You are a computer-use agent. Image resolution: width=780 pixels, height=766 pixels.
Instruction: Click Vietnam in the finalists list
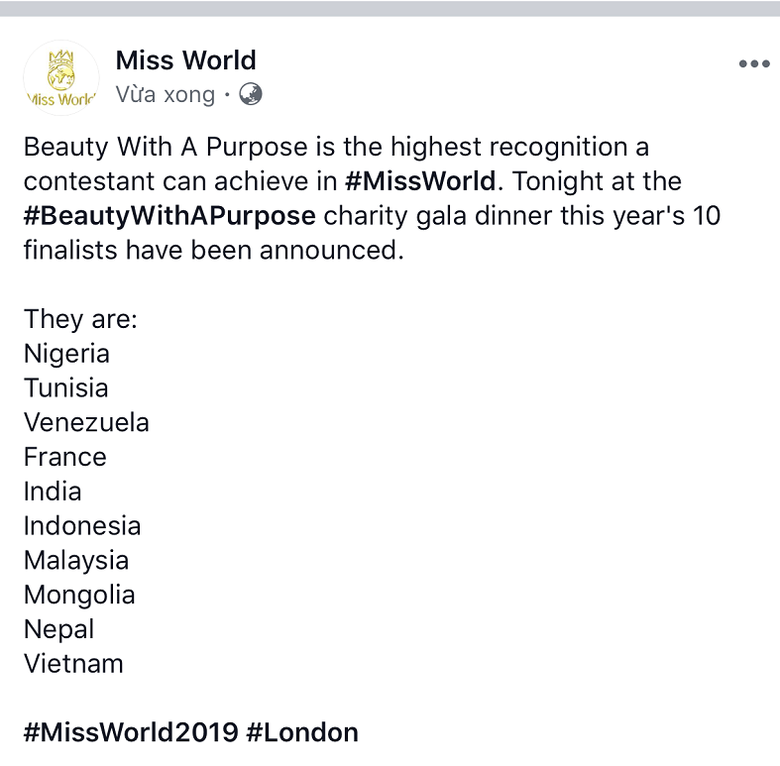(74, 663)
